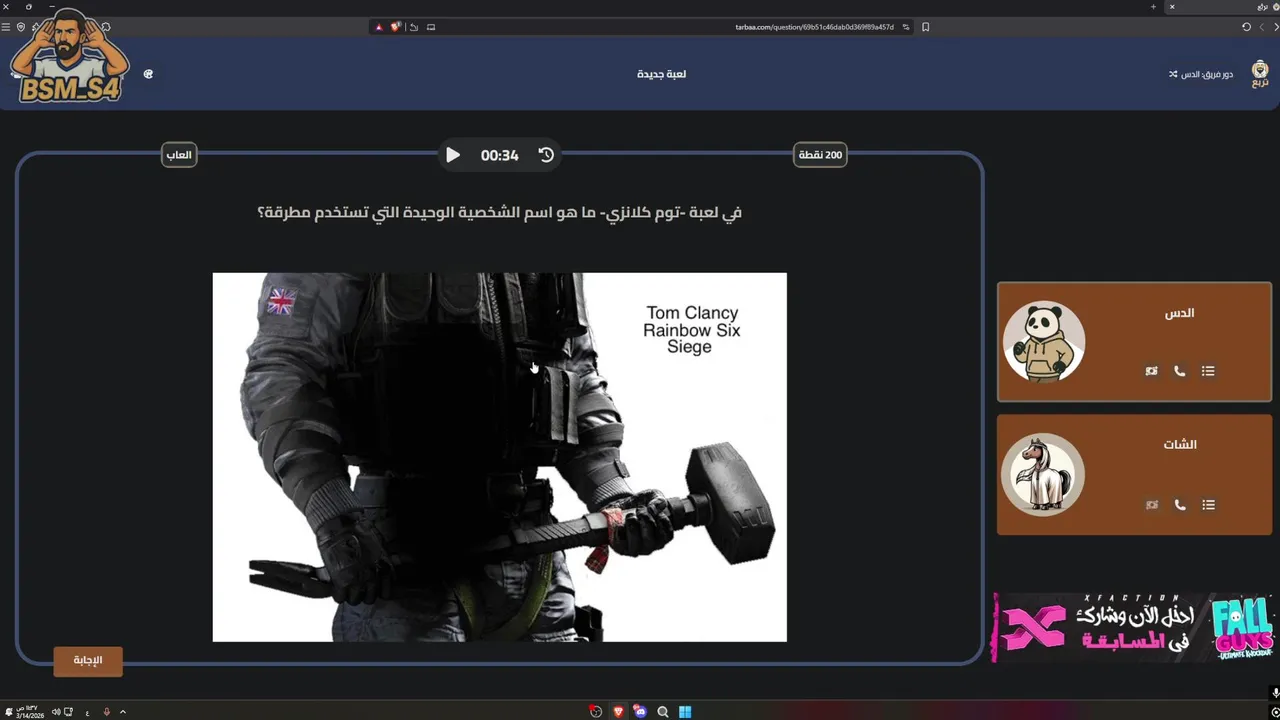1280x720 pixels.
Task: Open the الشات team list icon
Action: [x=1208, y=505]
